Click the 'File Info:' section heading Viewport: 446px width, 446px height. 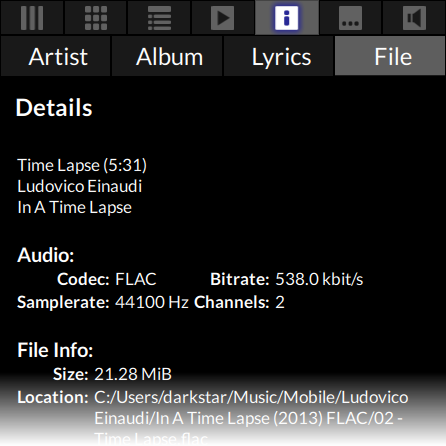click(55, 350)
